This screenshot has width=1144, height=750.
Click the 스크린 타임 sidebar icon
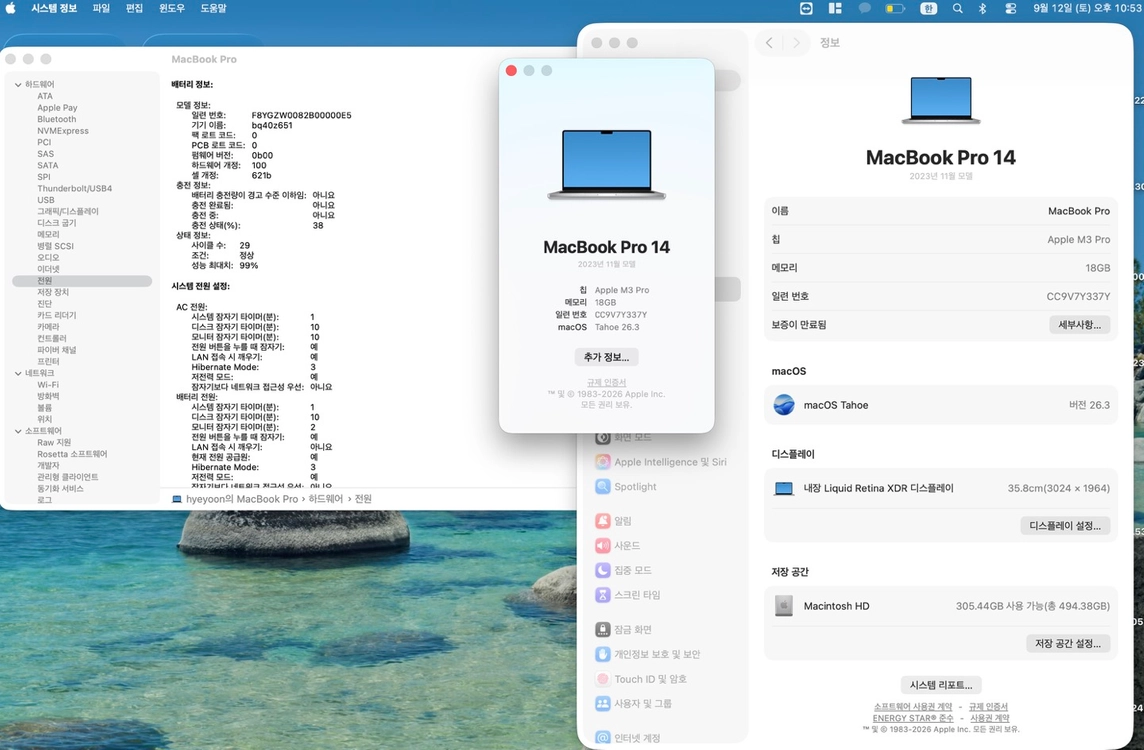(603, 595)
